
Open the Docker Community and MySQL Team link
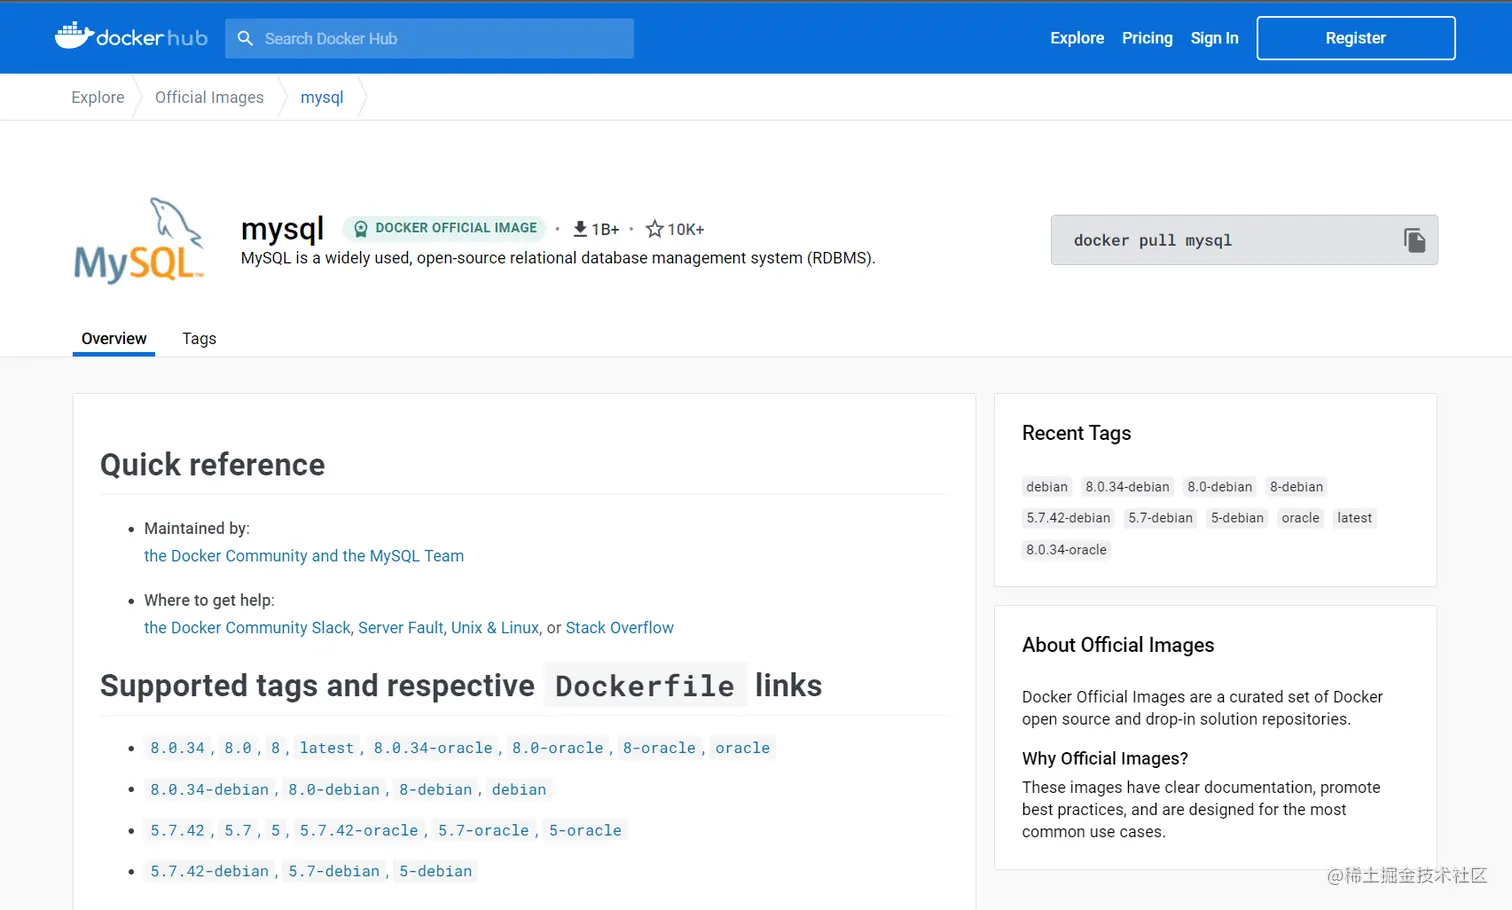304,556
